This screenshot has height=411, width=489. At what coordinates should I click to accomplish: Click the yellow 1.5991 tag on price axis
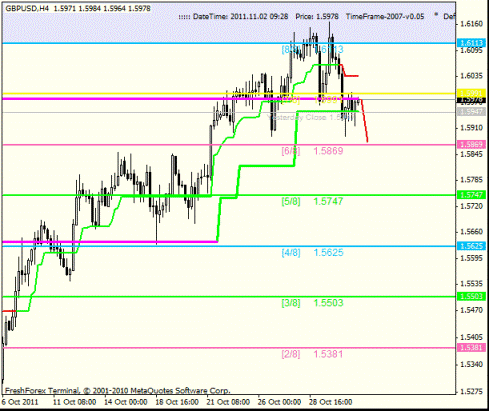pos(471,93)
